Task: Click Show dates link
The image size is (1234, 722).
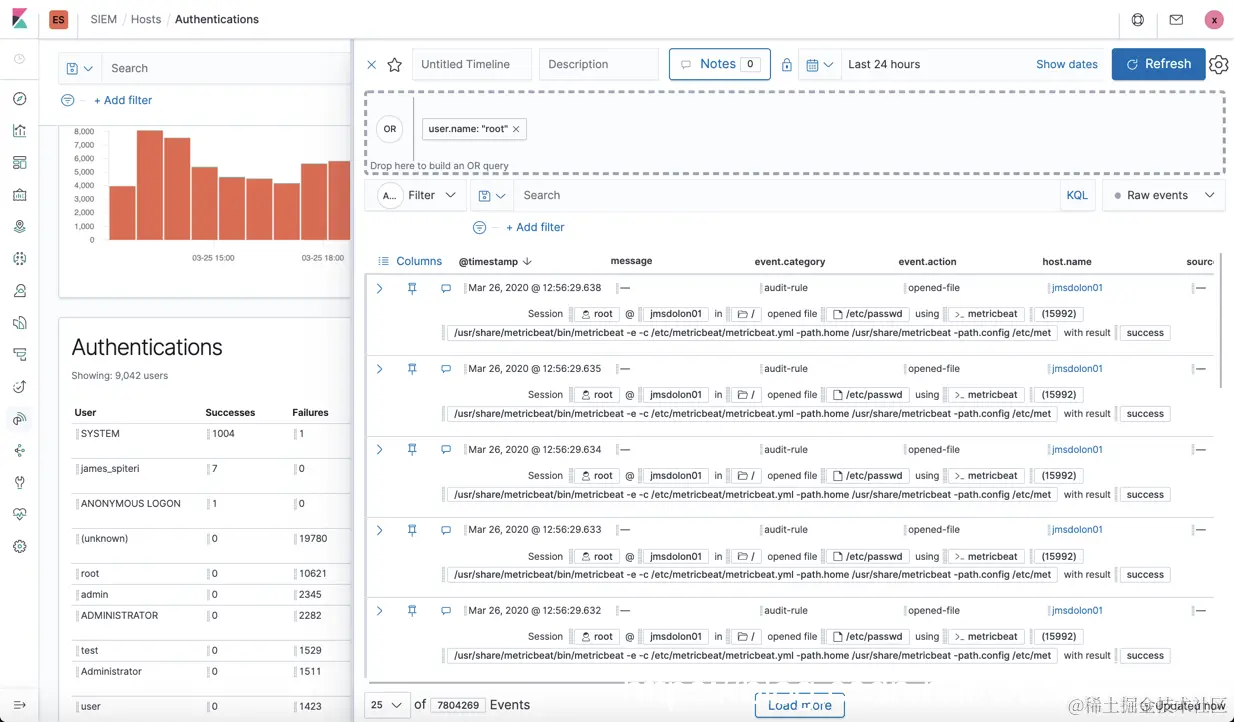Action: tap(1066, 64)
